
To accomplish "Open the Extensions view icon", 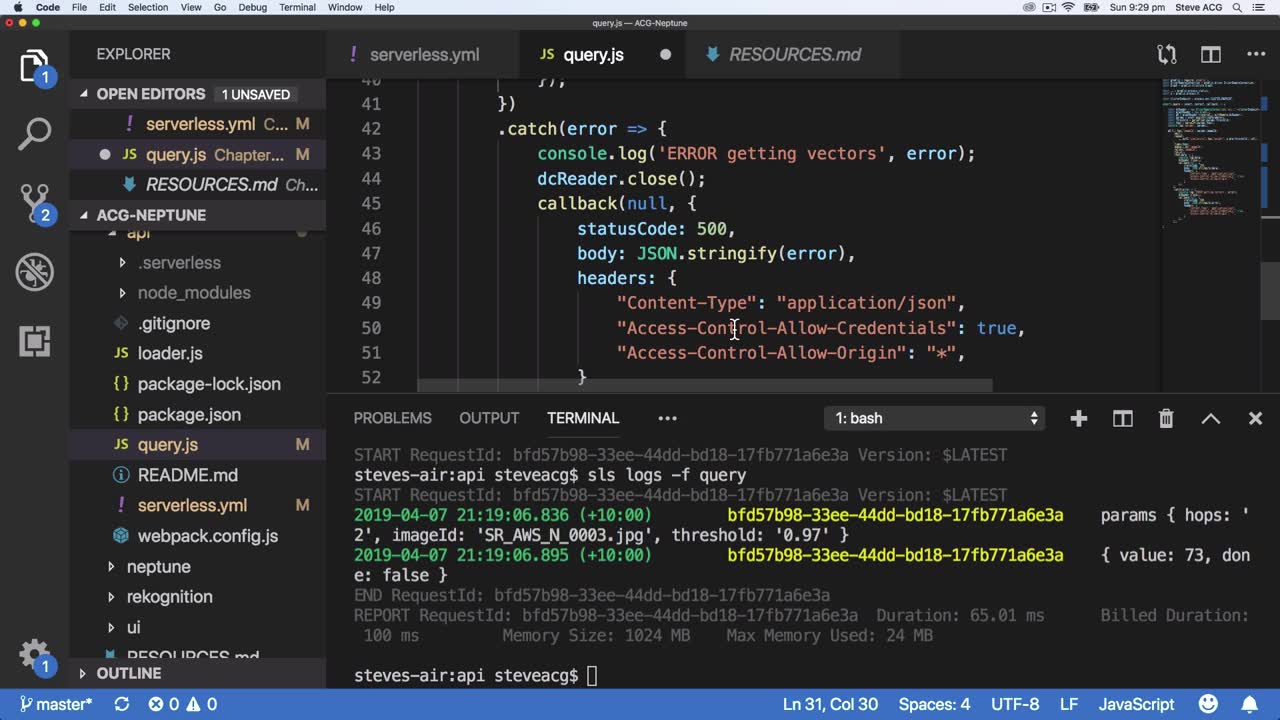I will point(34,341).
